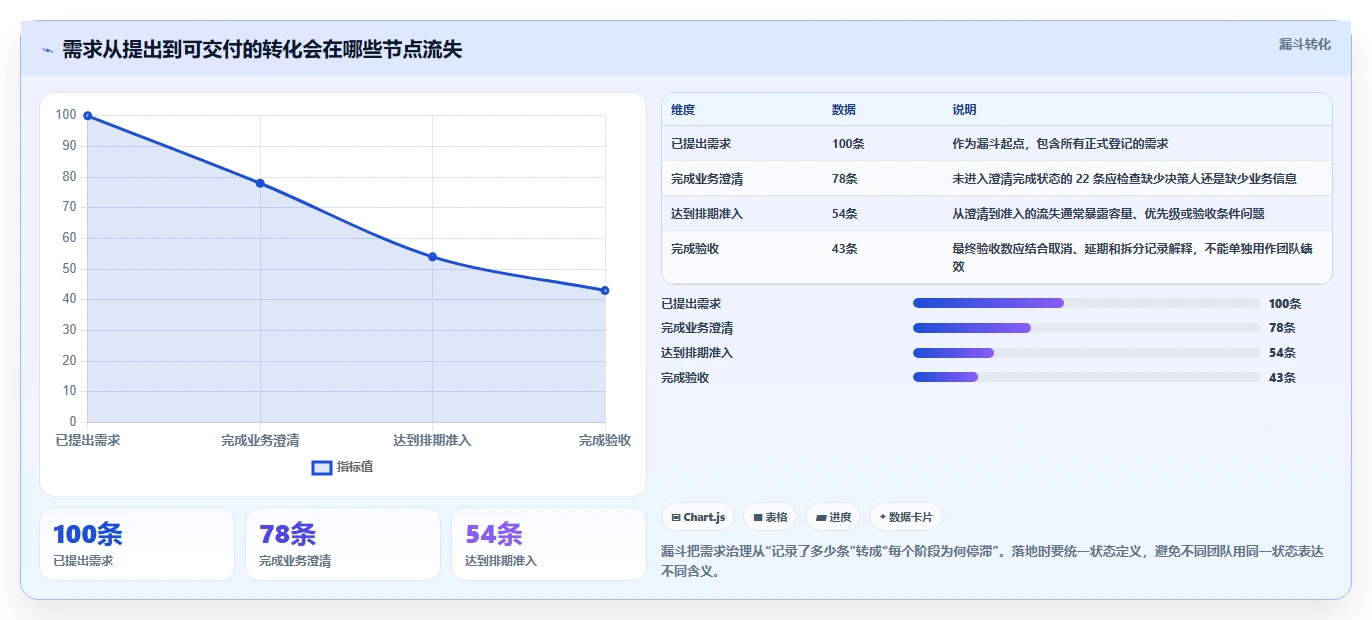Select the 进度 chip

833,517
